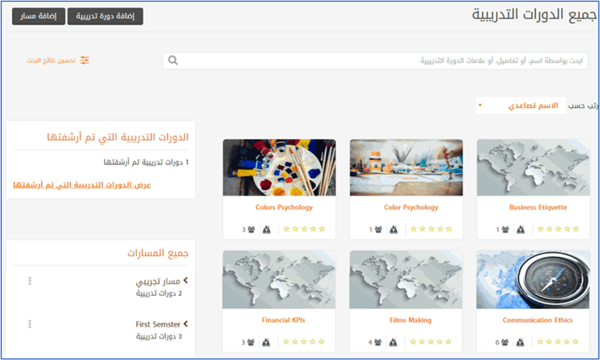Open three-dot menu for مسار تجريبي path
Image resolution: width=600 pixels, height=360 pixels.
[x=30, y=281]
